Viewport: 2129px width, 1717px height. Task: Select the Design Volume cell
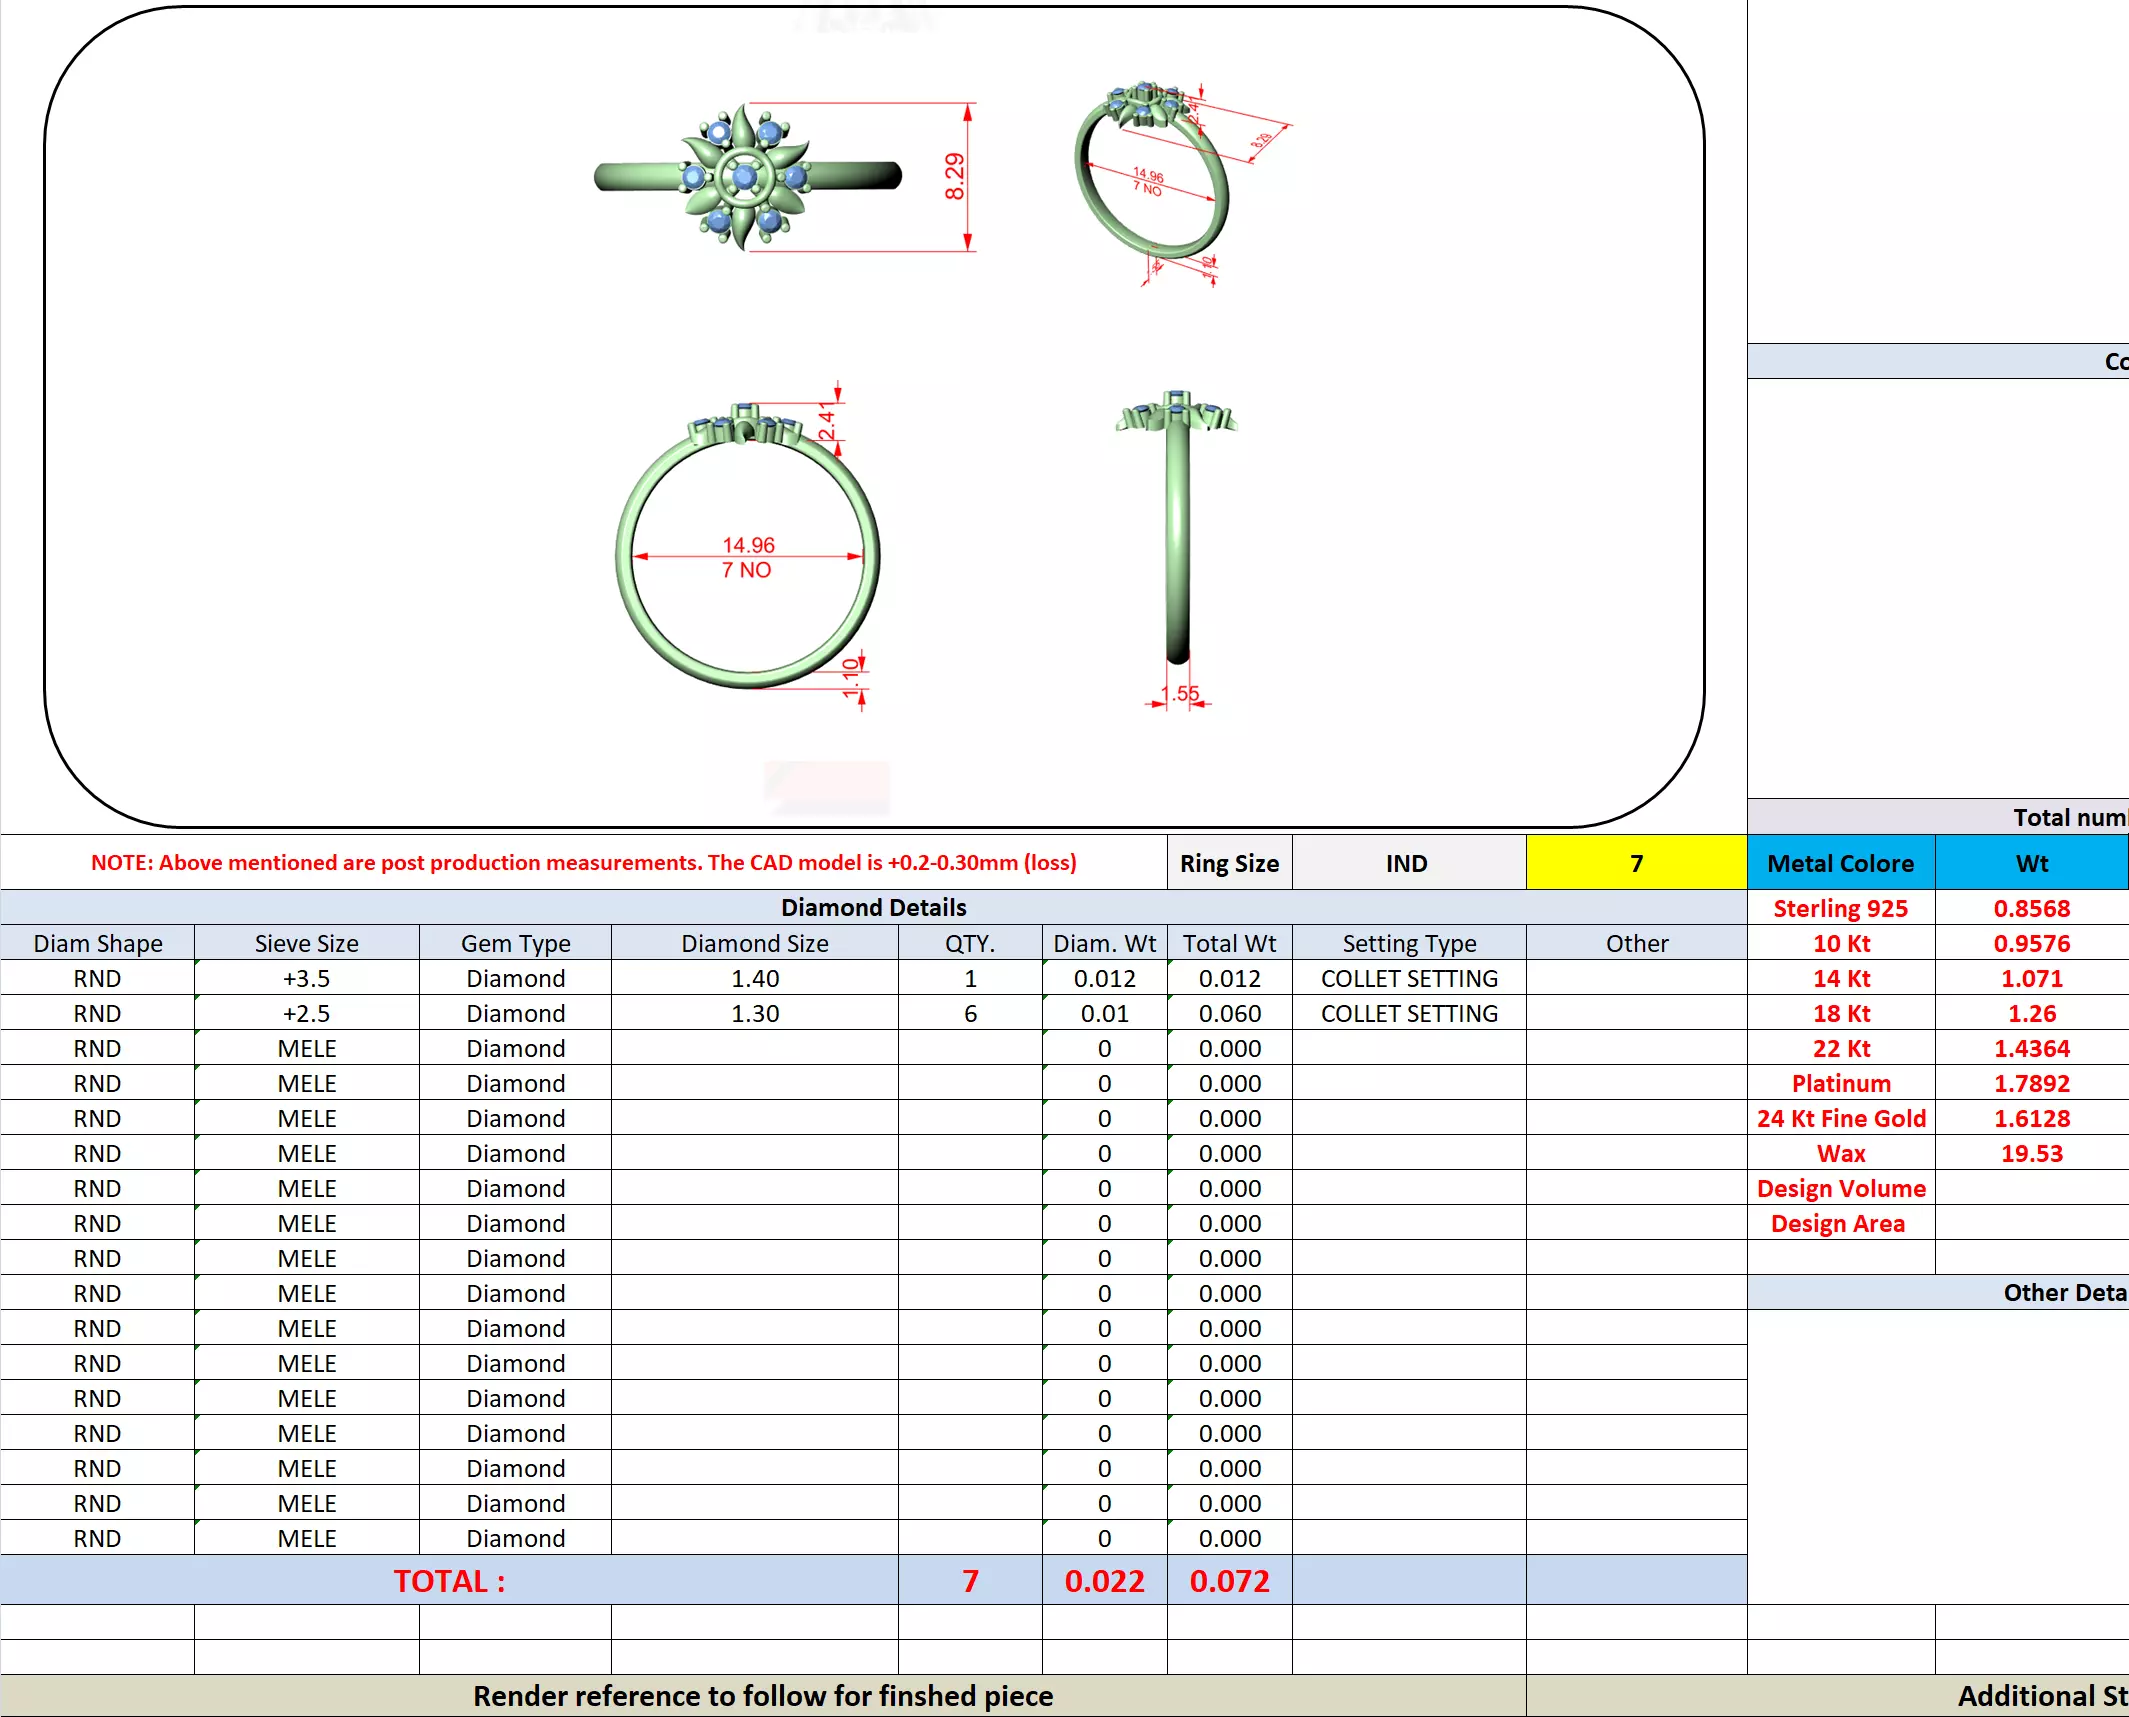click(1840, 1188)
